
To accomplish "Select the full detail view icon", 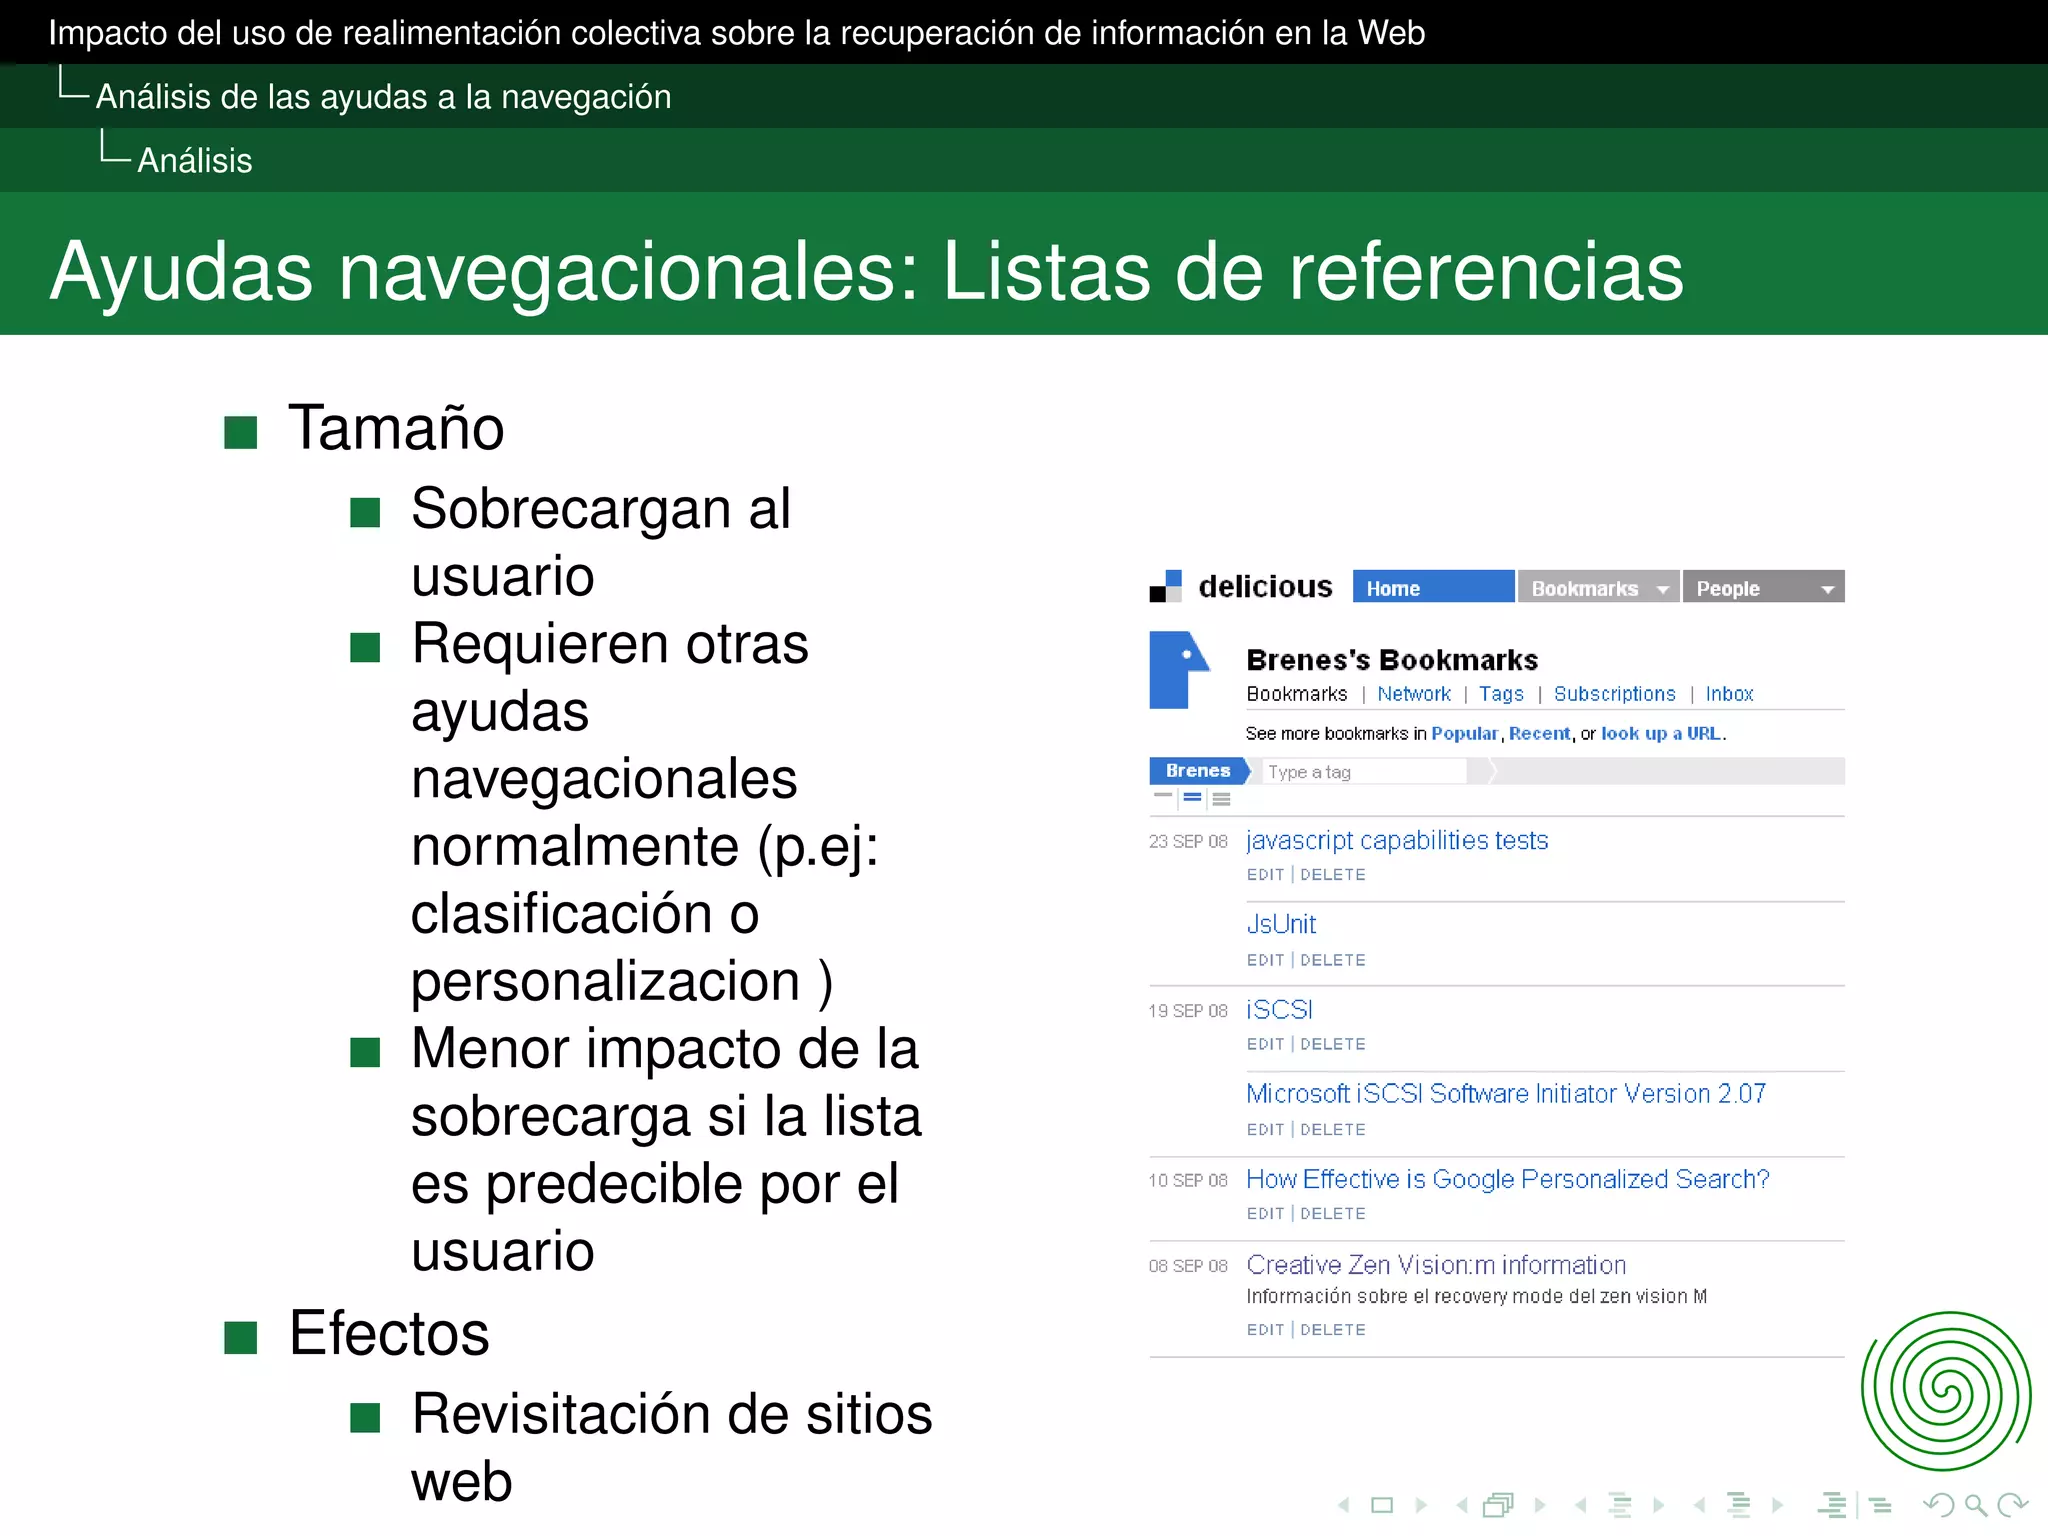I will [x=1221, y=798].
